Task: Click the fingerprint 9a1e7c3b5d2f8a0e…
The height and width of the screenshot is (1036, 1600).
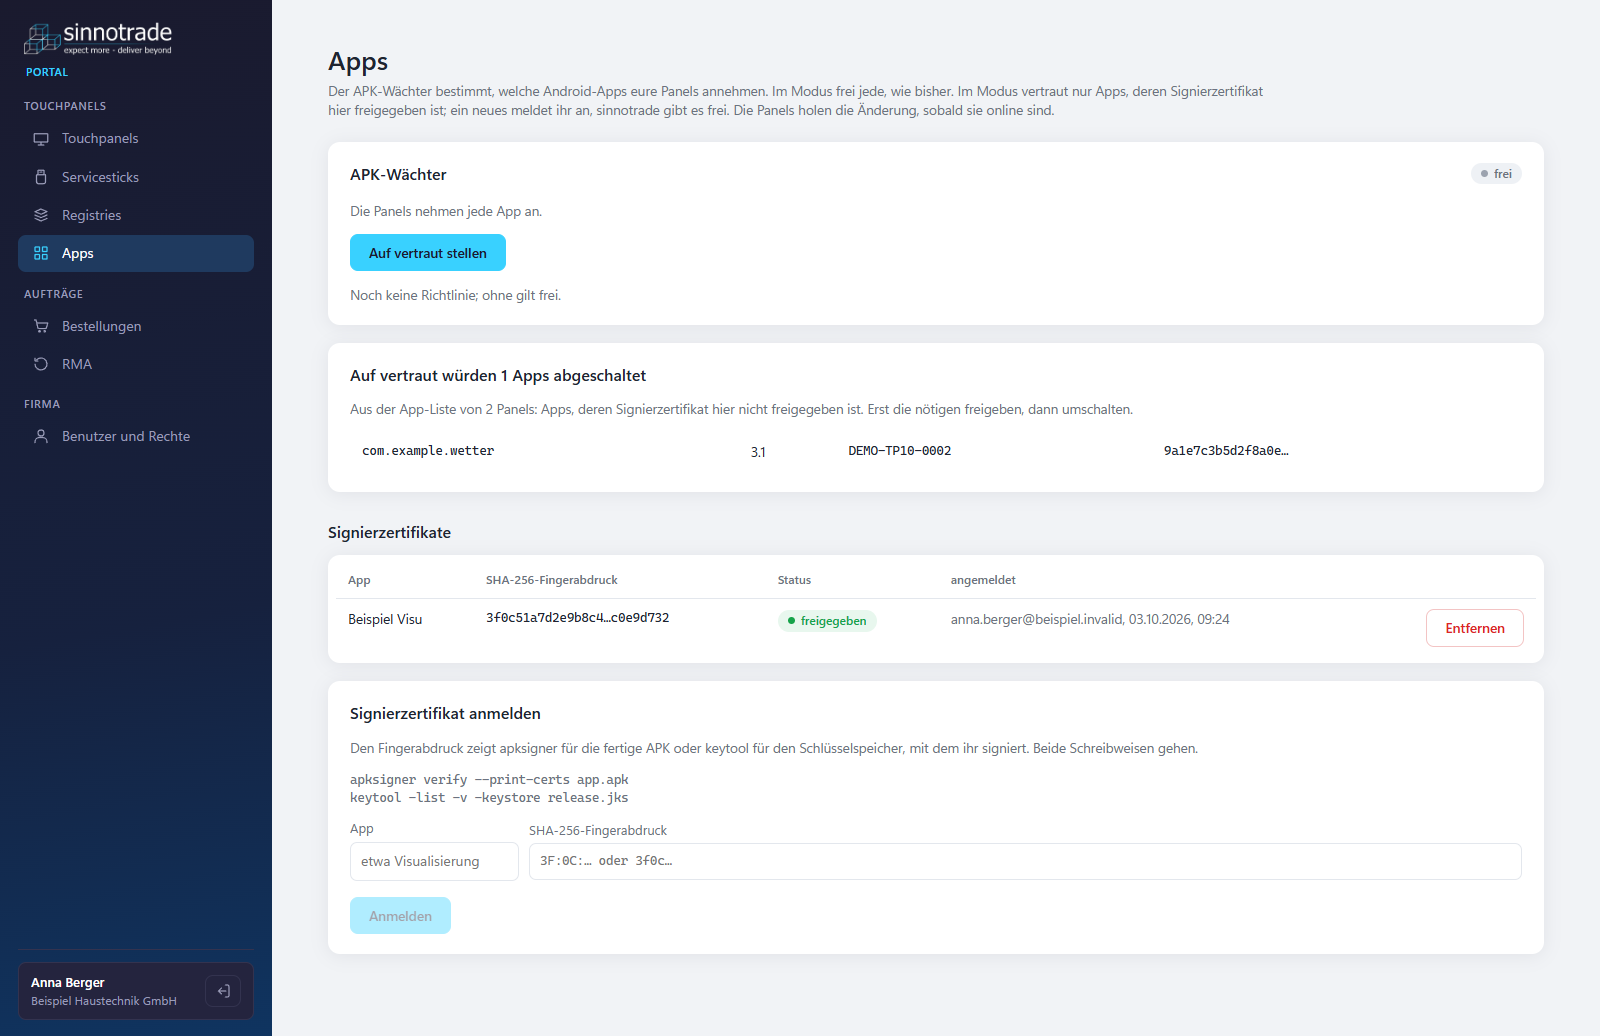Action: (x=1226, y=451)
